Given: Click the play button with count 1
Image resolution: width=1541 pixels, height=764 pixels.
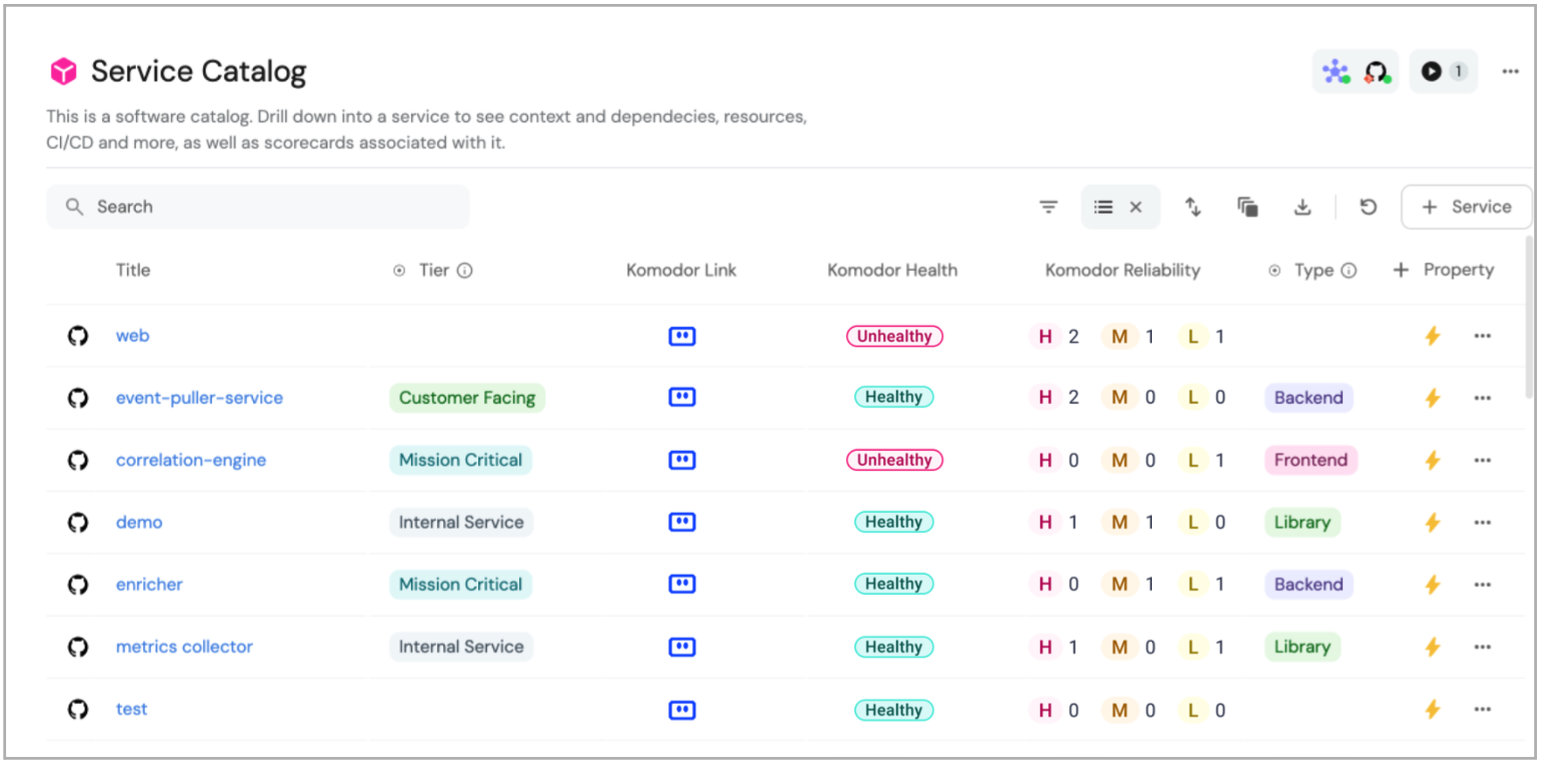Looking at the screenshot, I should coord(1443,72).
